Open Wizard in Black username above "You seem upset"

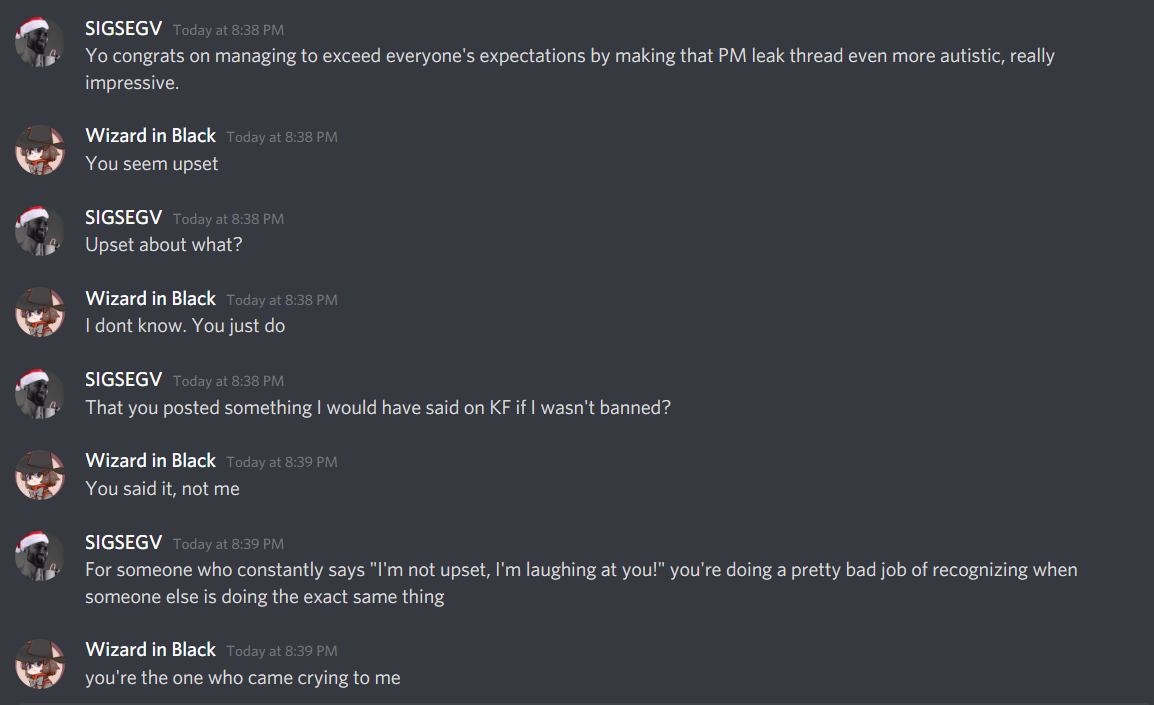tap(151, 136)
